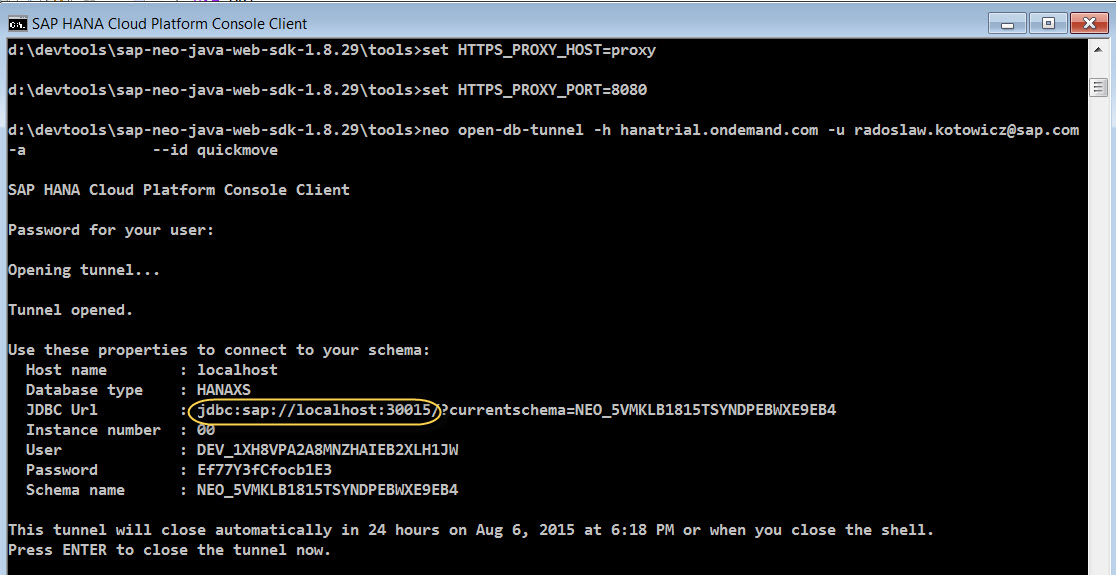The image size is (1116, 575).
Task: Click 'Use these properties to connect' line
Action: pos(219,349)
